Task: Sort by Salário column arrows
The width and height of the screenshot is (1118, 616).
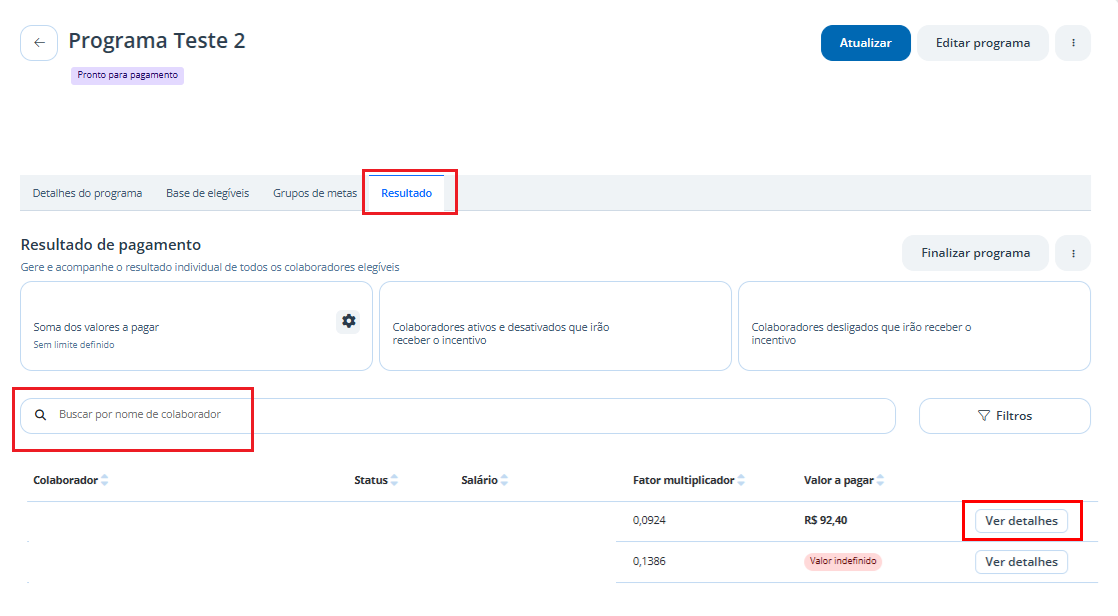Action: point(504,480)
